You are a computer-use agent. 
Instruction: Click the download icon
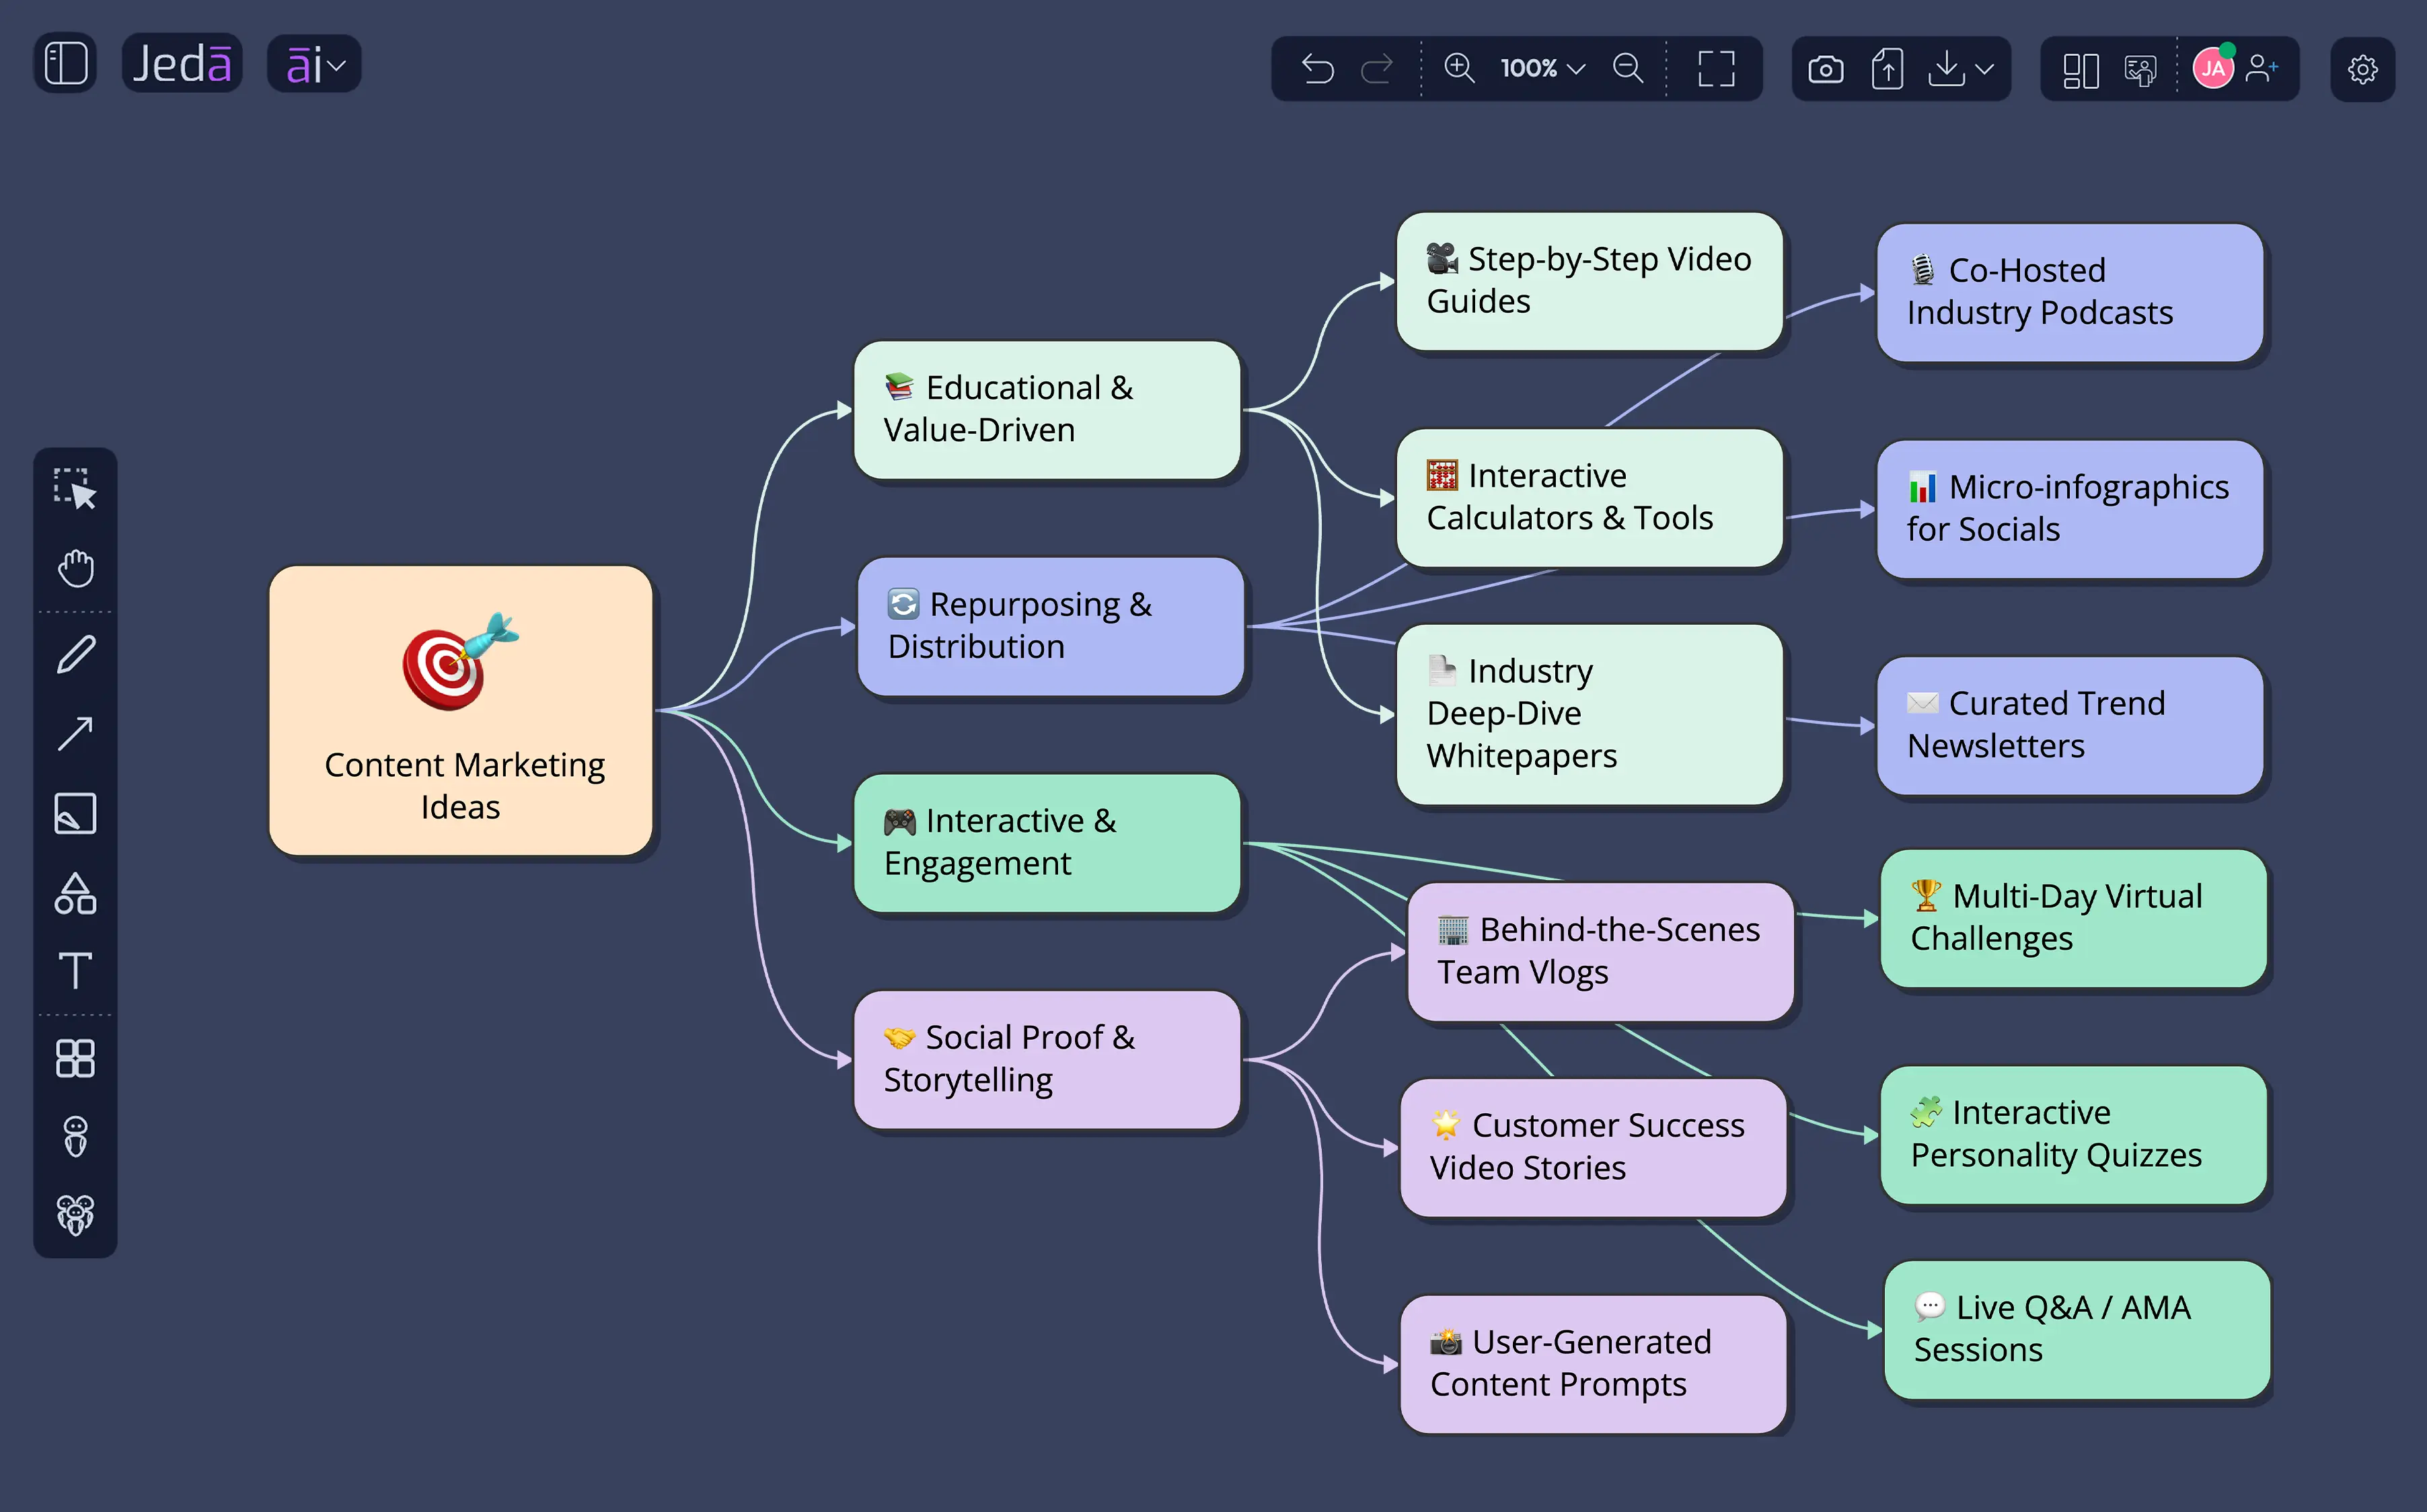tap(1946, 69)
